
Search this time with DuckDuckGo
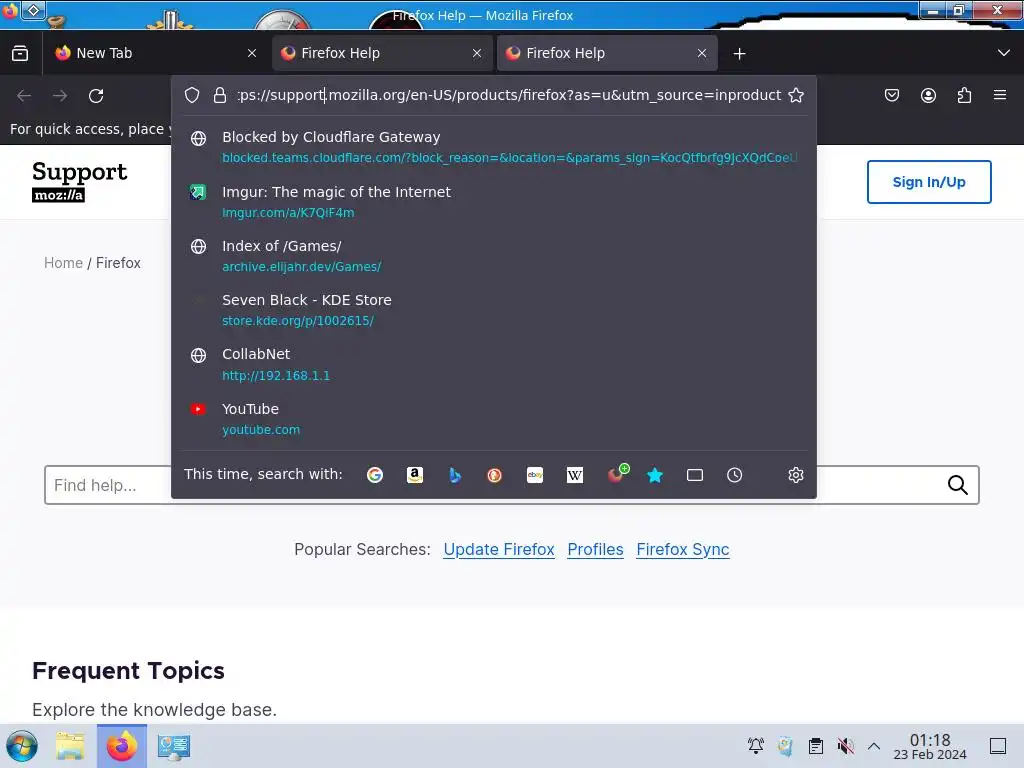pyautogui.click(x=494, y=475)
